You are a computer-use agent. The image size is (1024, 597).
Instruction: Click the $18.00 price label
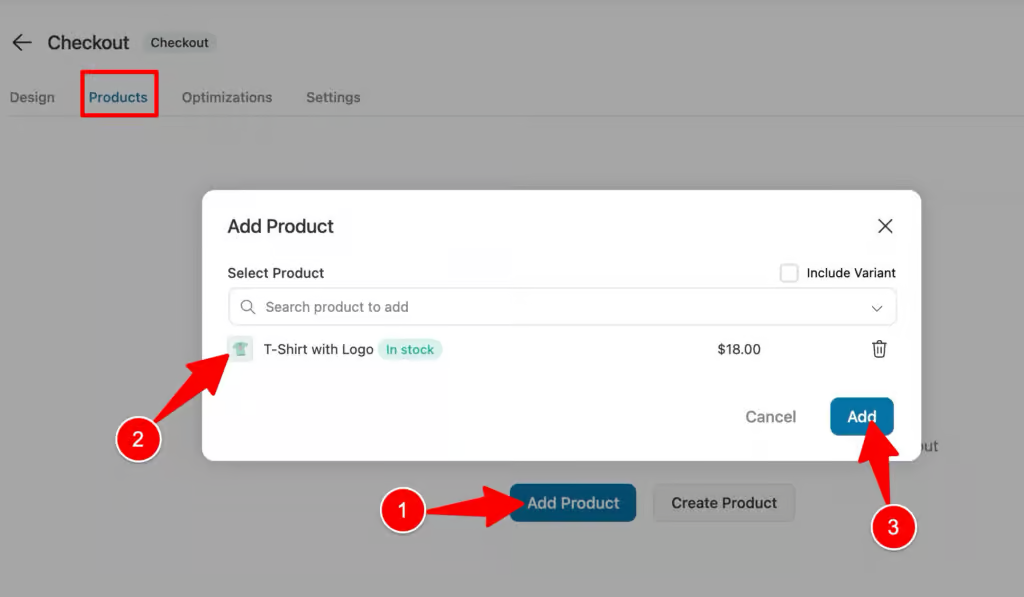tap(739, 349)
